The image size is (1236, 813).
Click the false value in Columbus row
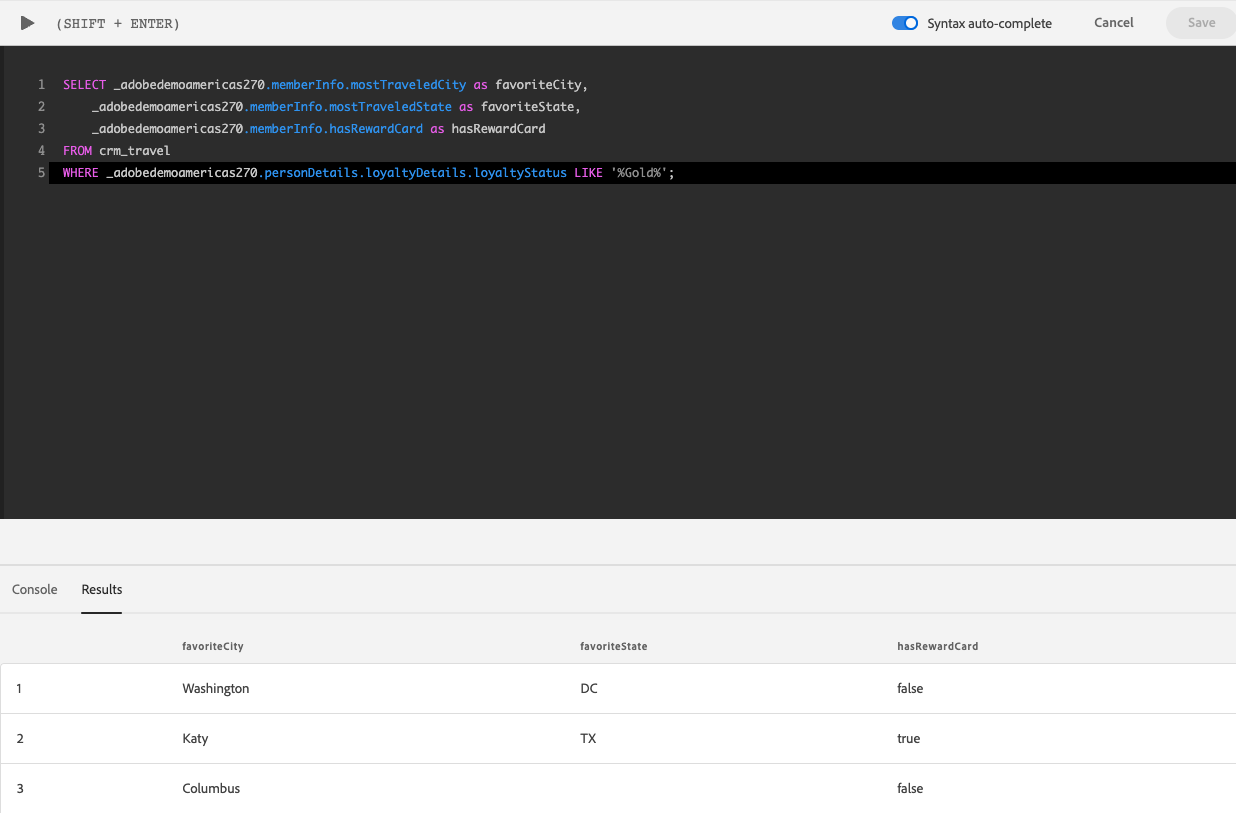pos(910,788)
